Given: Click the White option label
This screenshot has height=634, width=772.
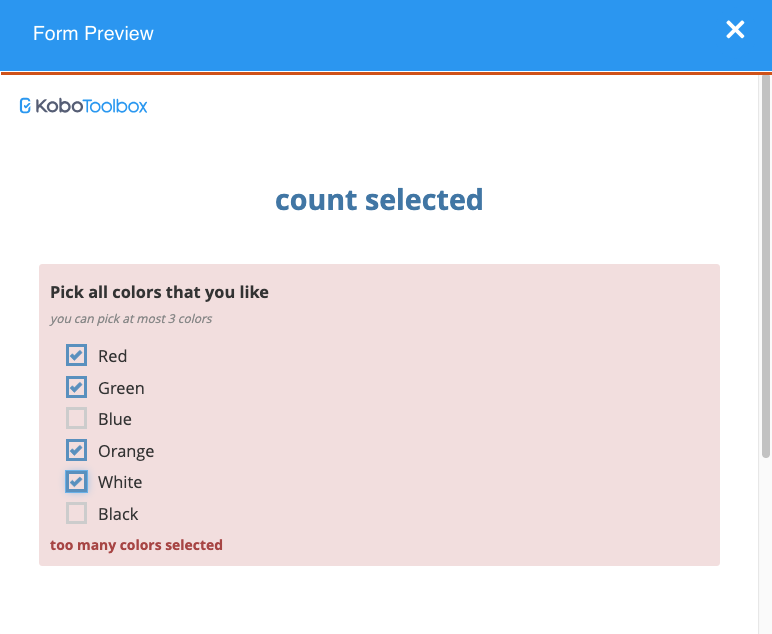Looking at the screenshot, I should 120,482.
